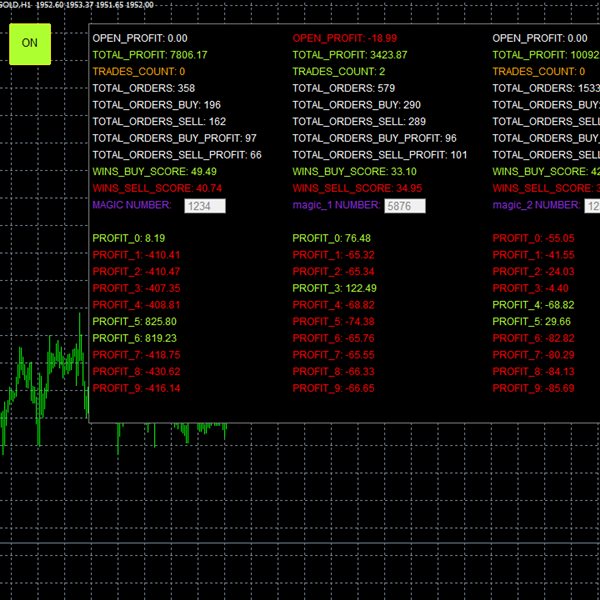The width and height of the screenshot is (600, 600).
Task: Select the PROFIT_5: 29.66 entry
Action: (532, 321)
